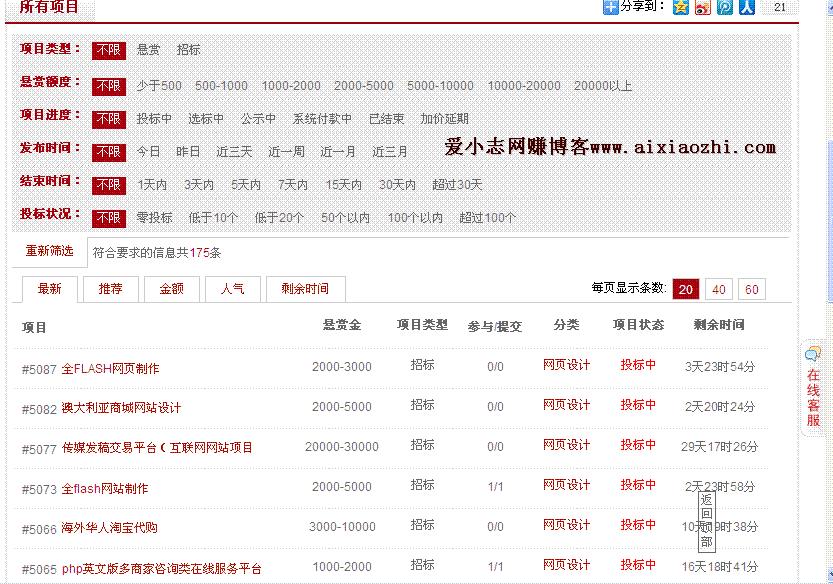Open the 在线客服 chat bubble icon

(813, 354)
